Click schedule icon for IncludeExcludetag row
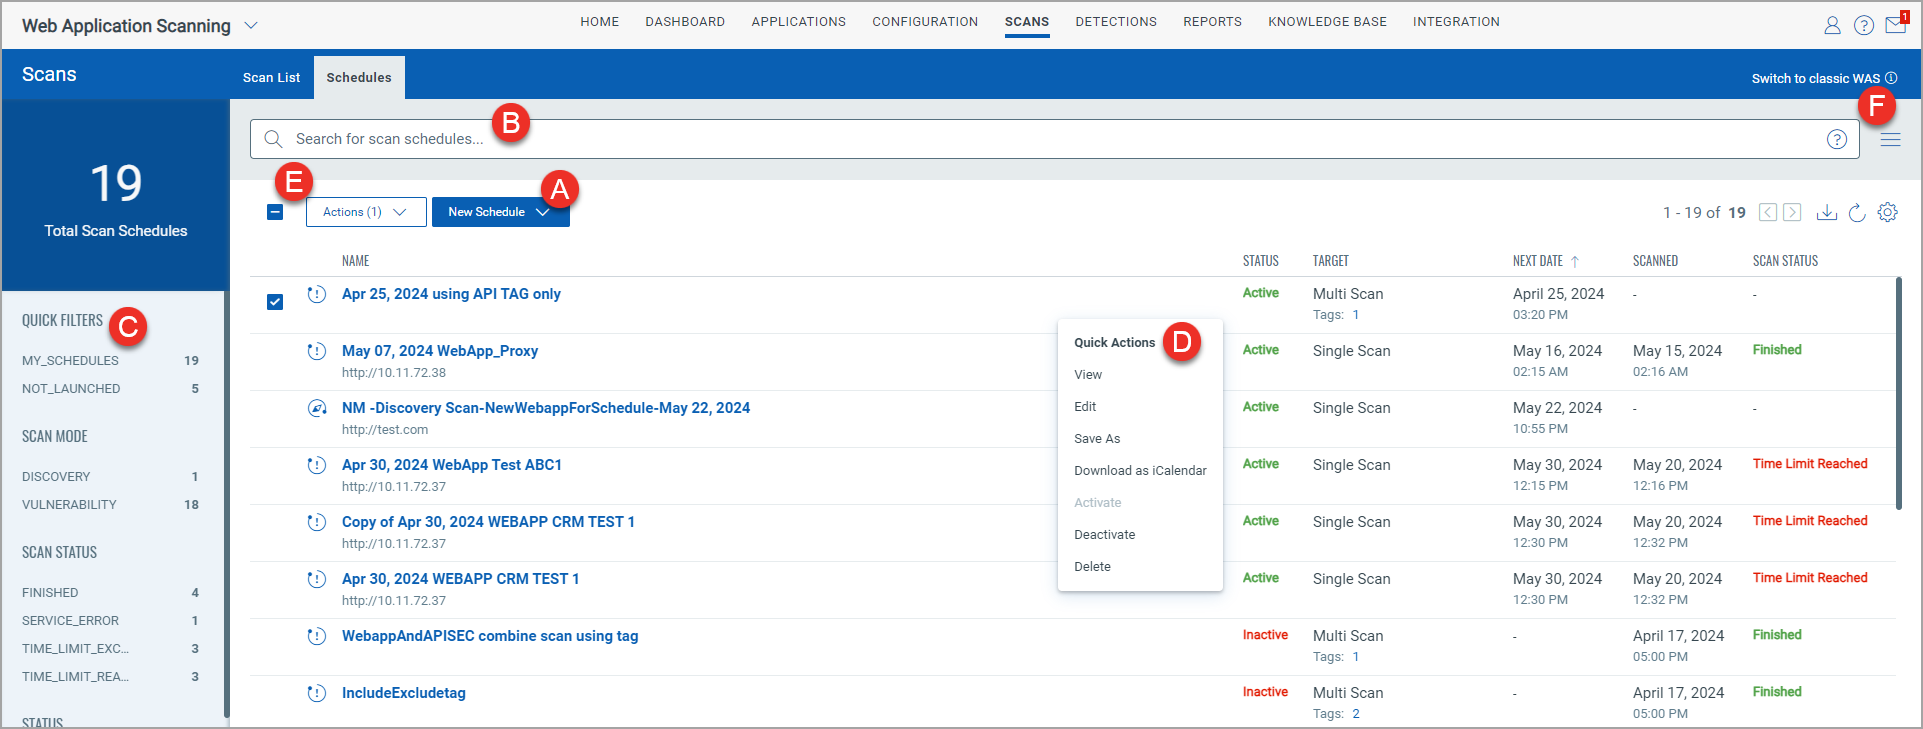The width and height of the screenshot is (1923, 729). point(317,693)
